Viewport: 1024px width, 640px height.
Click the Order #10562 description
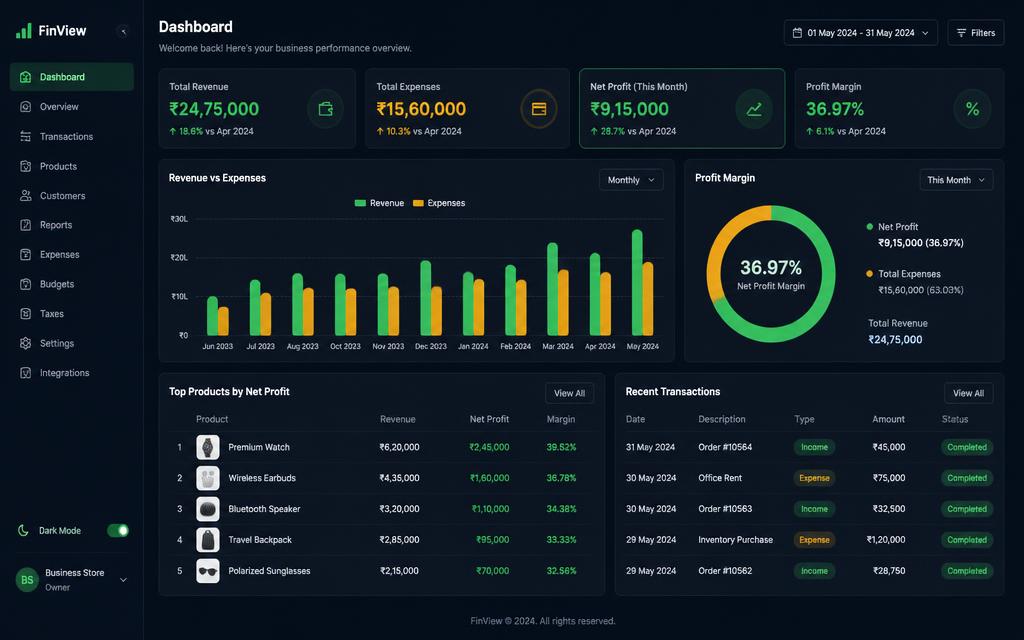point(725,571)
